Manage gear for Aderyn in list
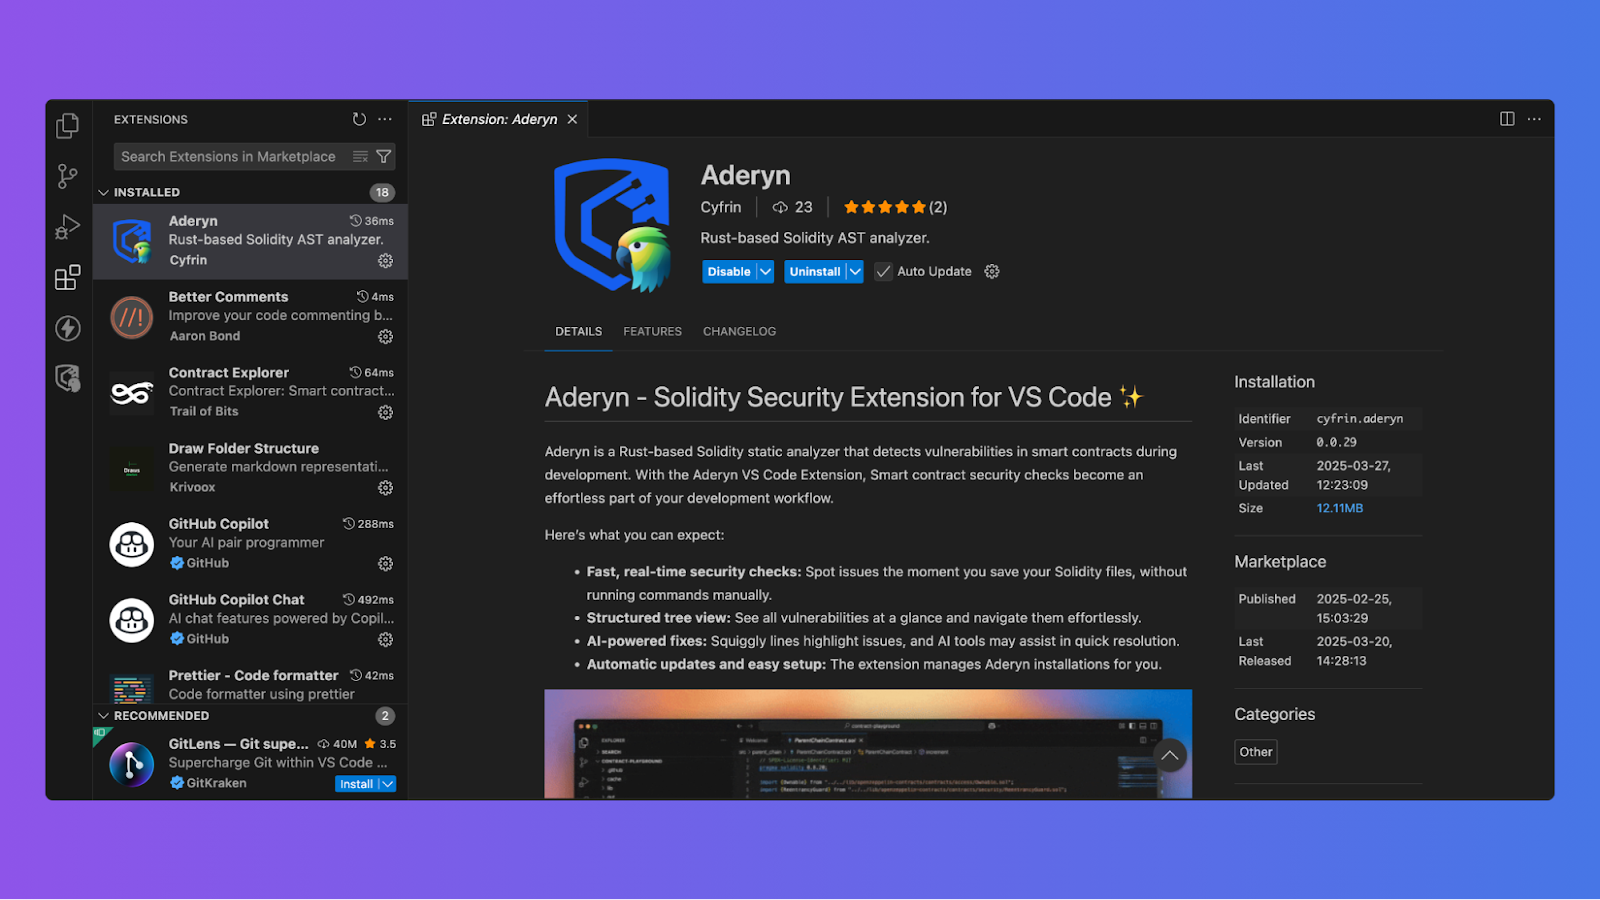Screen dimensions: 1600x900 tap(385, 261)
